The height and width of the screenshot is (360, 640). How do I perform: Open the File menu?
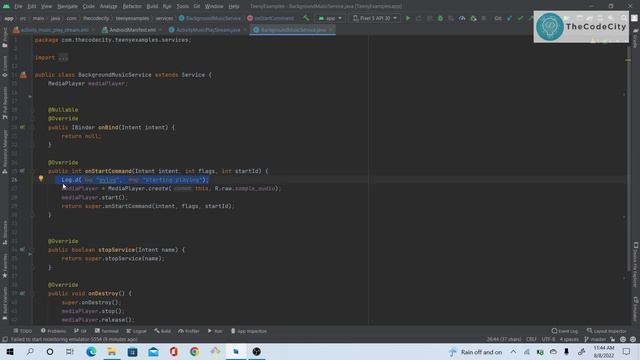click(18, 7)
